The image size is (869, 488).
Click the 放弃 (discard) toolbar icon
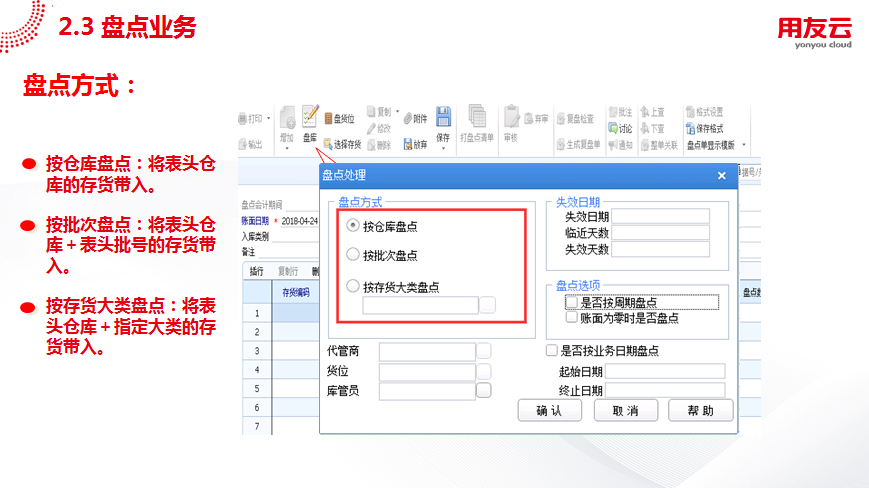408,144
